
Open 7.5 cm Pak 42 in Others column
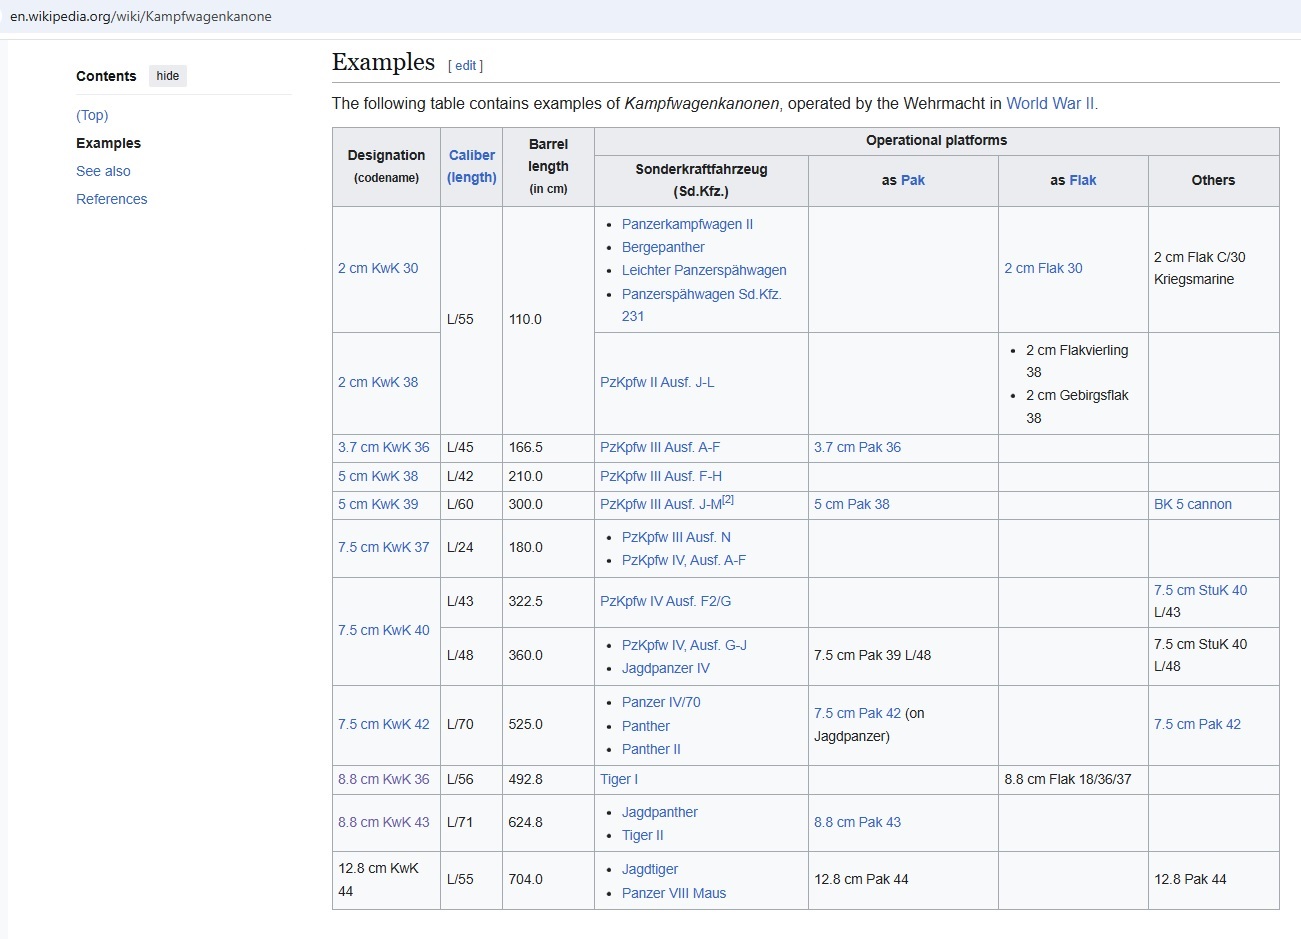tap(1197, 724)
